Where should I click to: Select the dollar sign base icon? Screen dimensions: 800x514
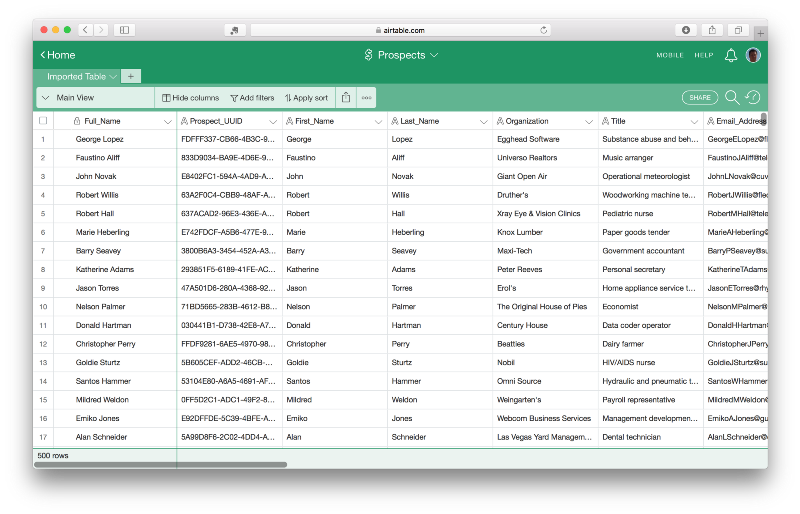pos(368,55)
